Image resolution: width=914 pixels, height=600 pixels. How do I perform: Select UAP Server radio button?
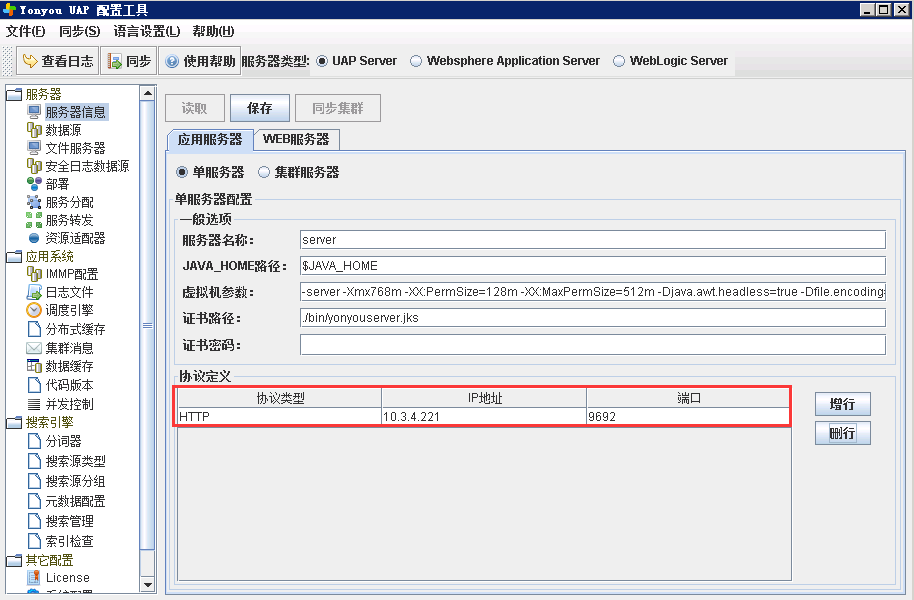[x=322, y=61]
